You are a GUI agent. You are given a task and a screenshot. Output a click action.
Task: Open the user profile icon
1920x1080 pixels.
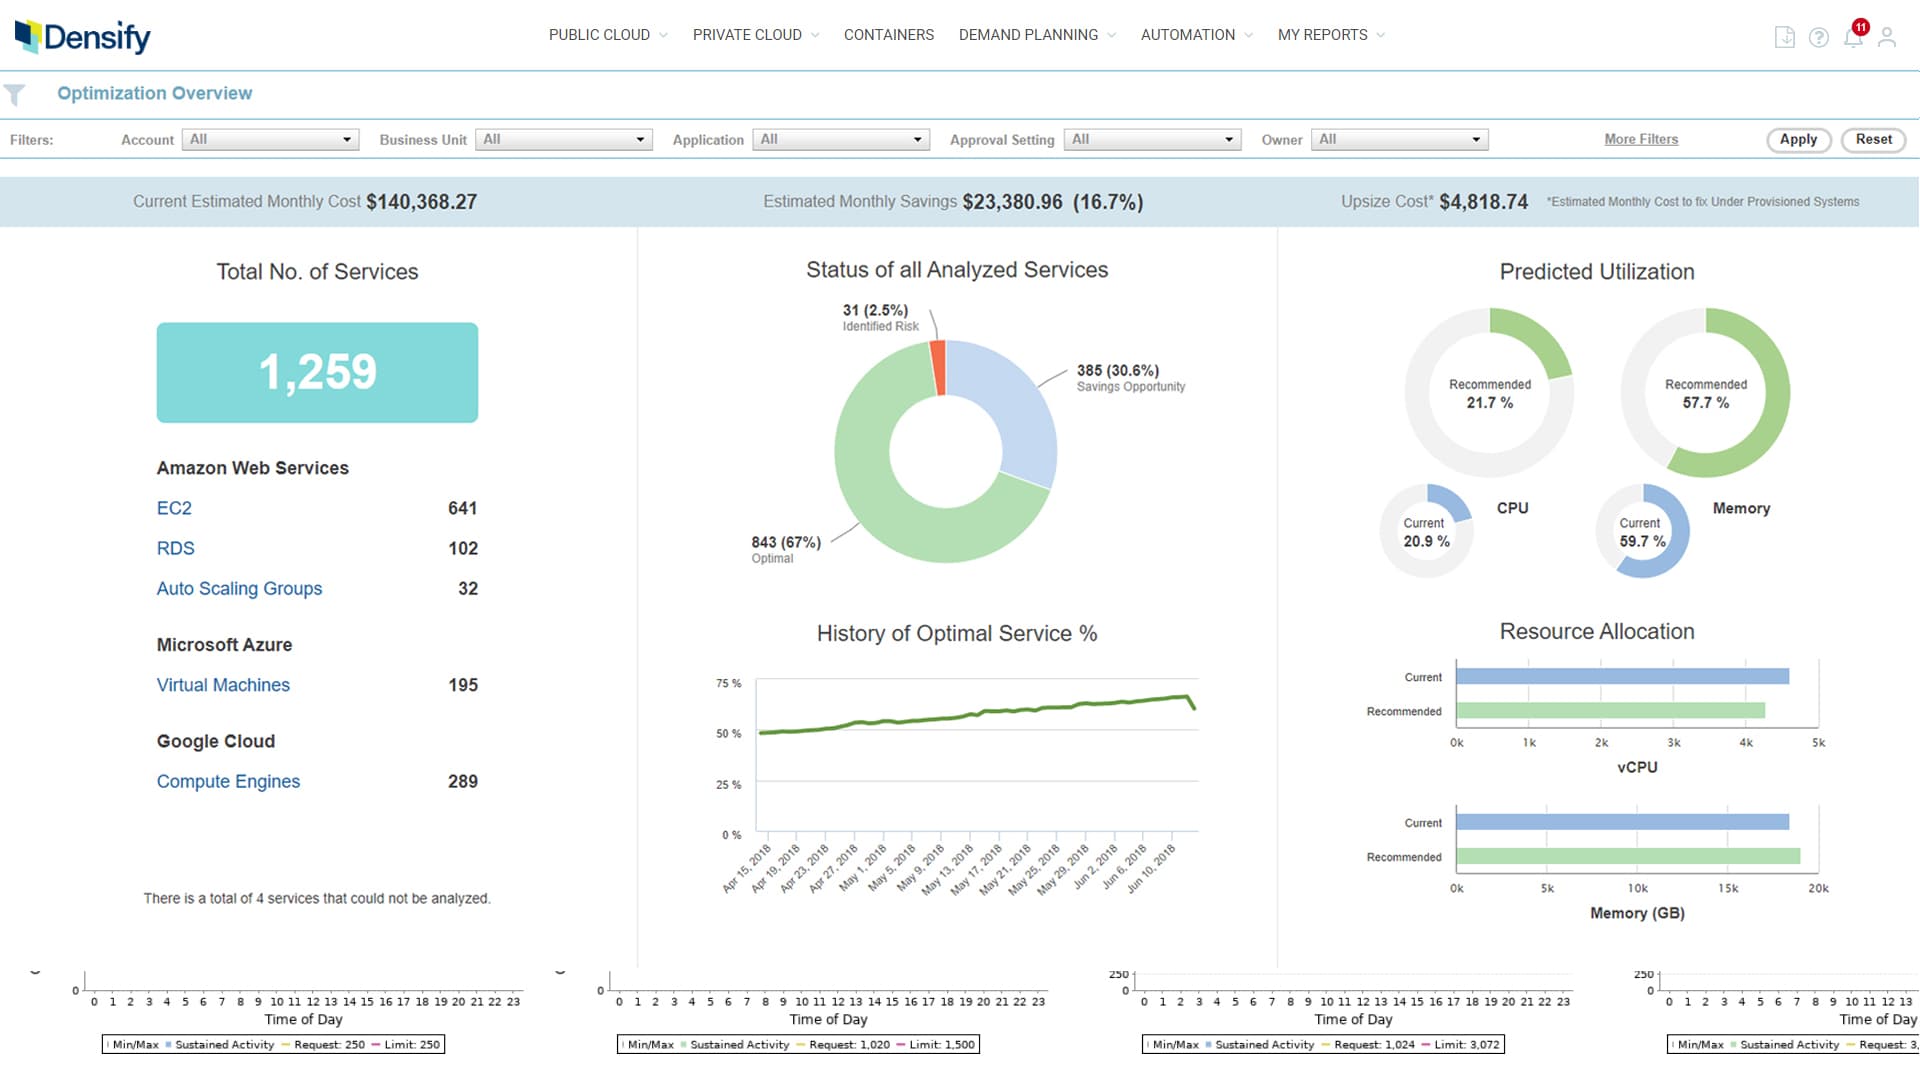(x=1887, y=37)
